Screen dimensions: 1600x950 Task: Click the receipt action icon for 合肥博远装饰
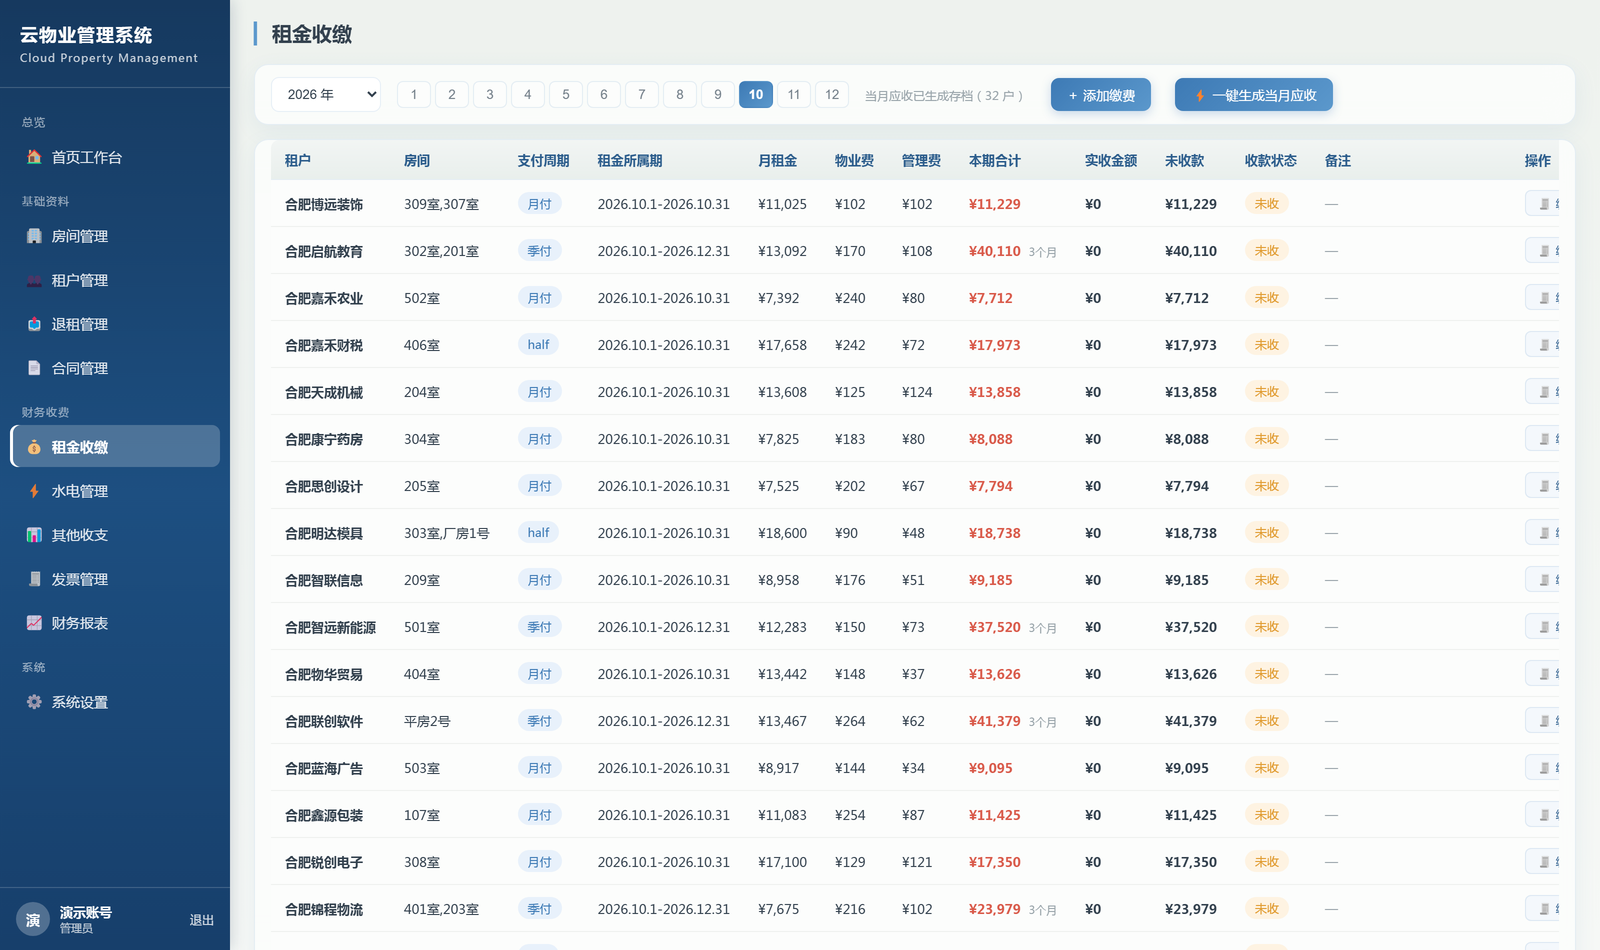tap(1544, 204)
